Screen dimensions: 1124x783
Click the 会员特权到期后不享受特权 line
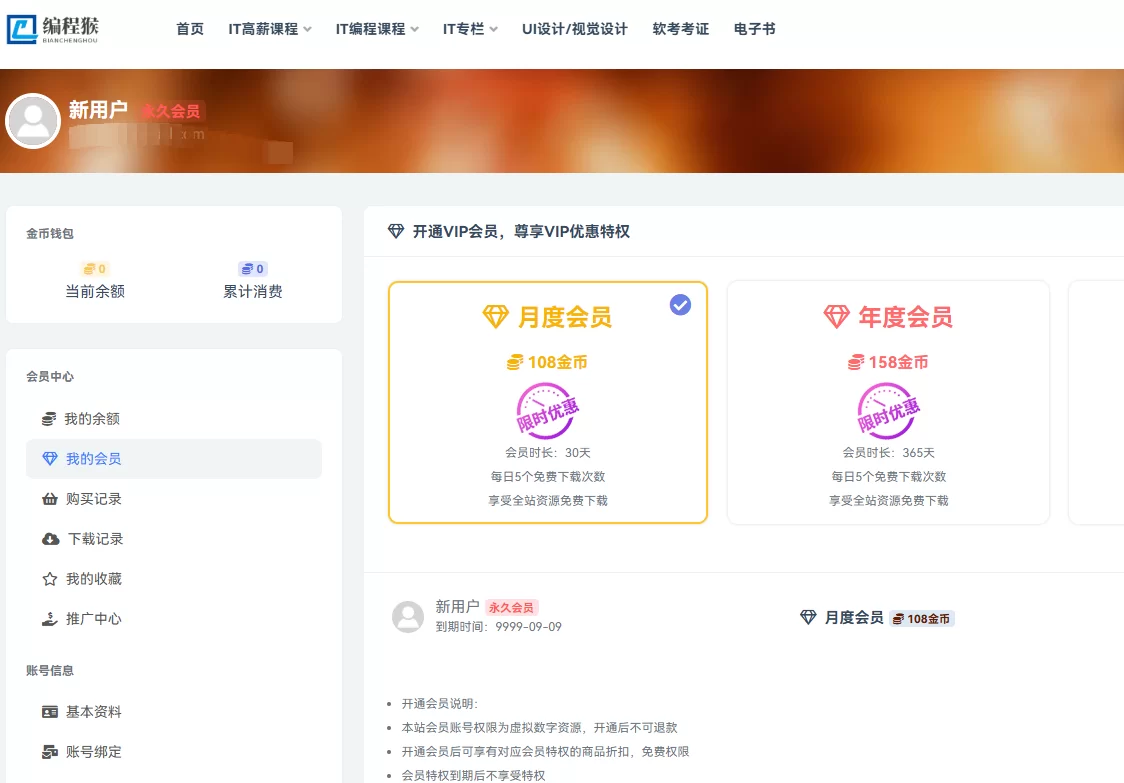(x=473, y=775)
